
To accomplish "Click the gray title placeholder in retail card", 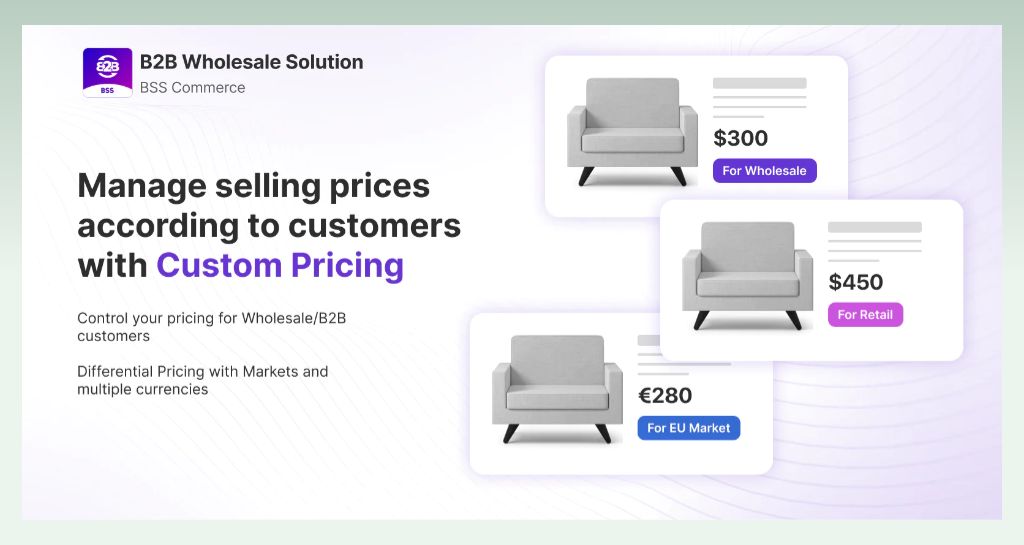I will tap(874, 227).
